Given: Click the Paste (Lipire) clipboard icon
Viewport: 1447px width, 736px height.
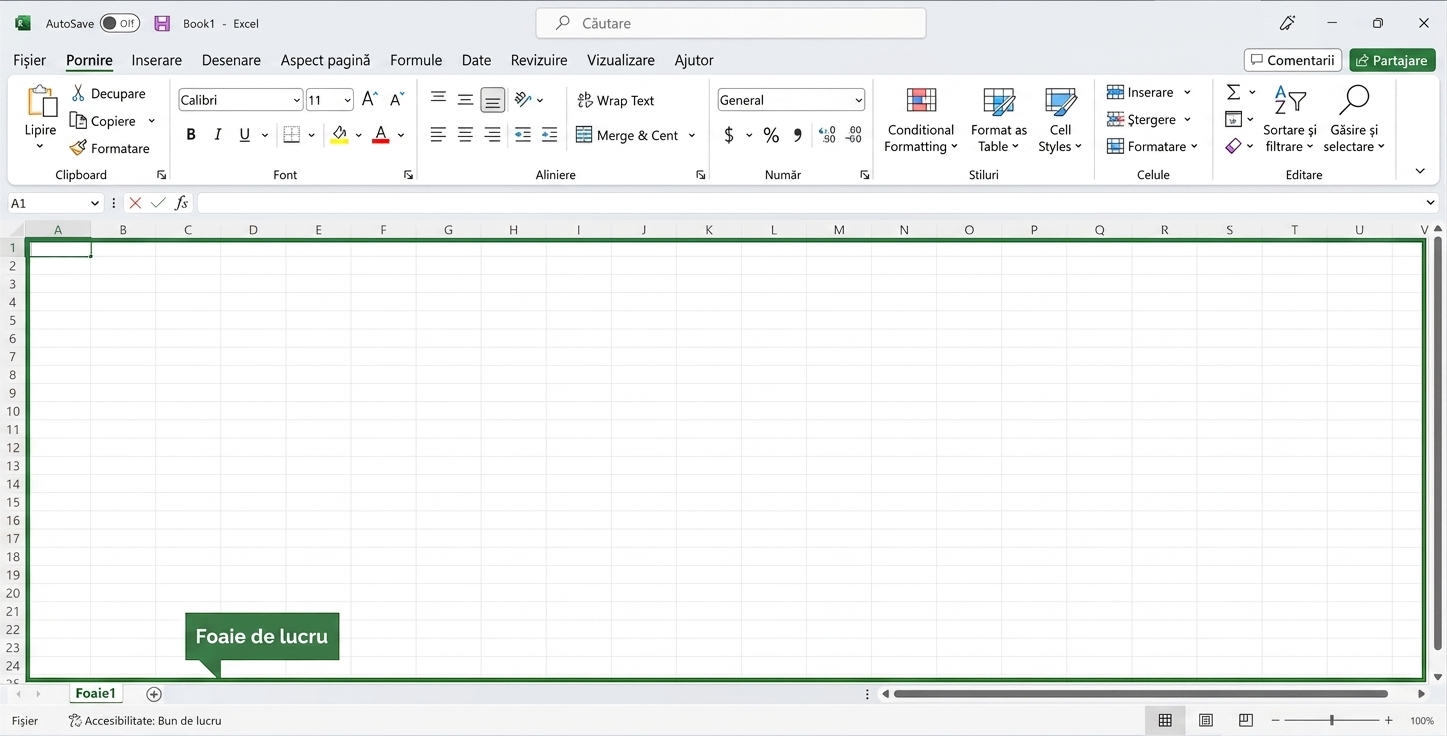Looking at the screenshot, I should 41,102.
